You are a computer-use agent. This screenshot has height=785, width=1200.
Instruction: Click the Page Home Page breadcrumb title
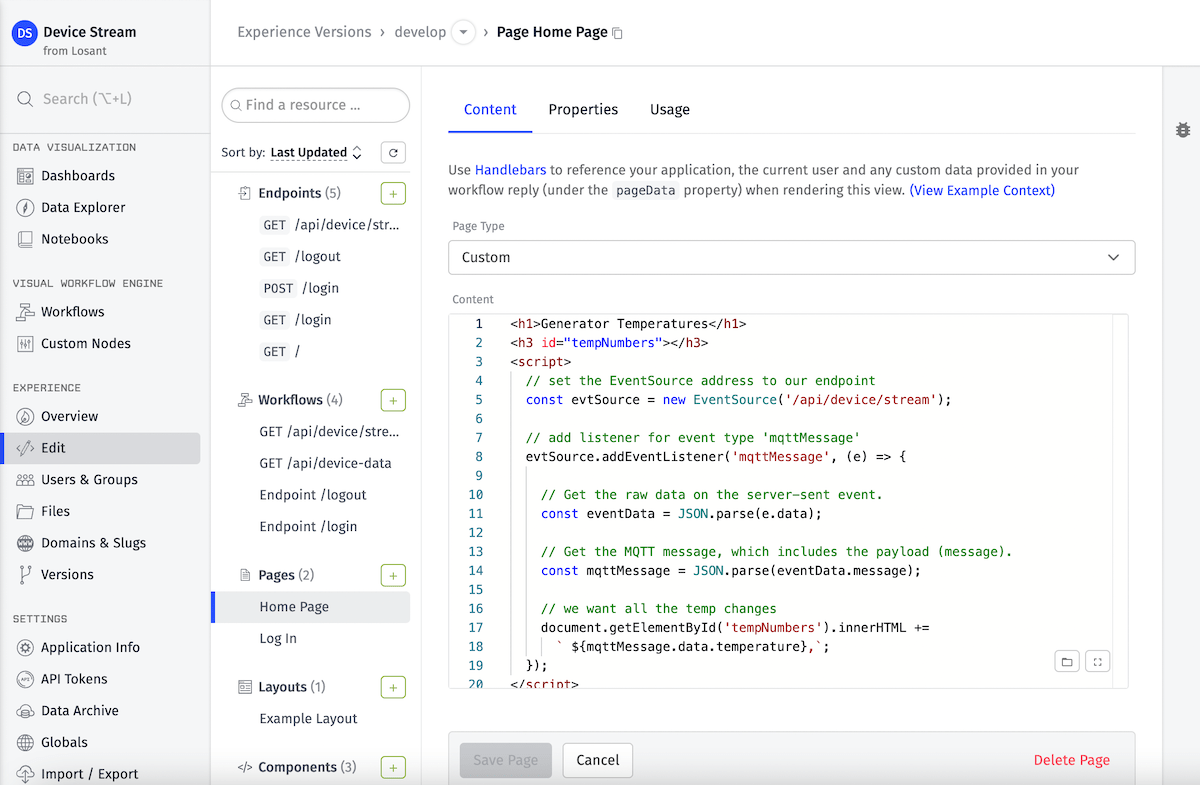tap(552, 32)
